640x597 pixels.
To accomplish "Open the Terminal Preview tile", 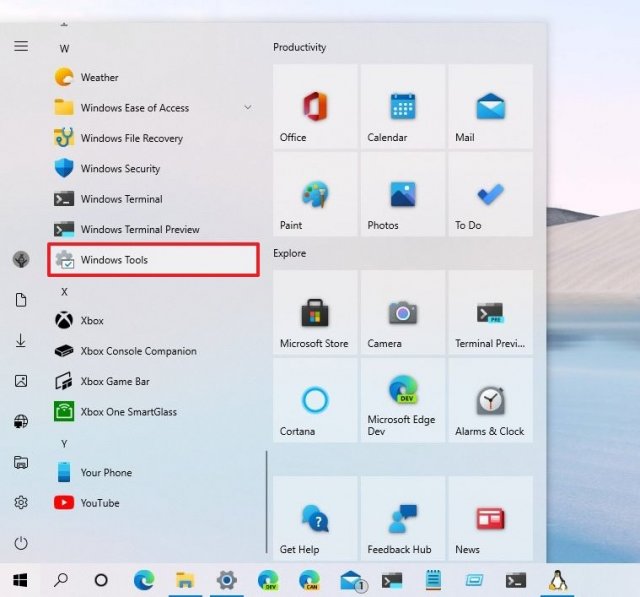I will 491,312.
